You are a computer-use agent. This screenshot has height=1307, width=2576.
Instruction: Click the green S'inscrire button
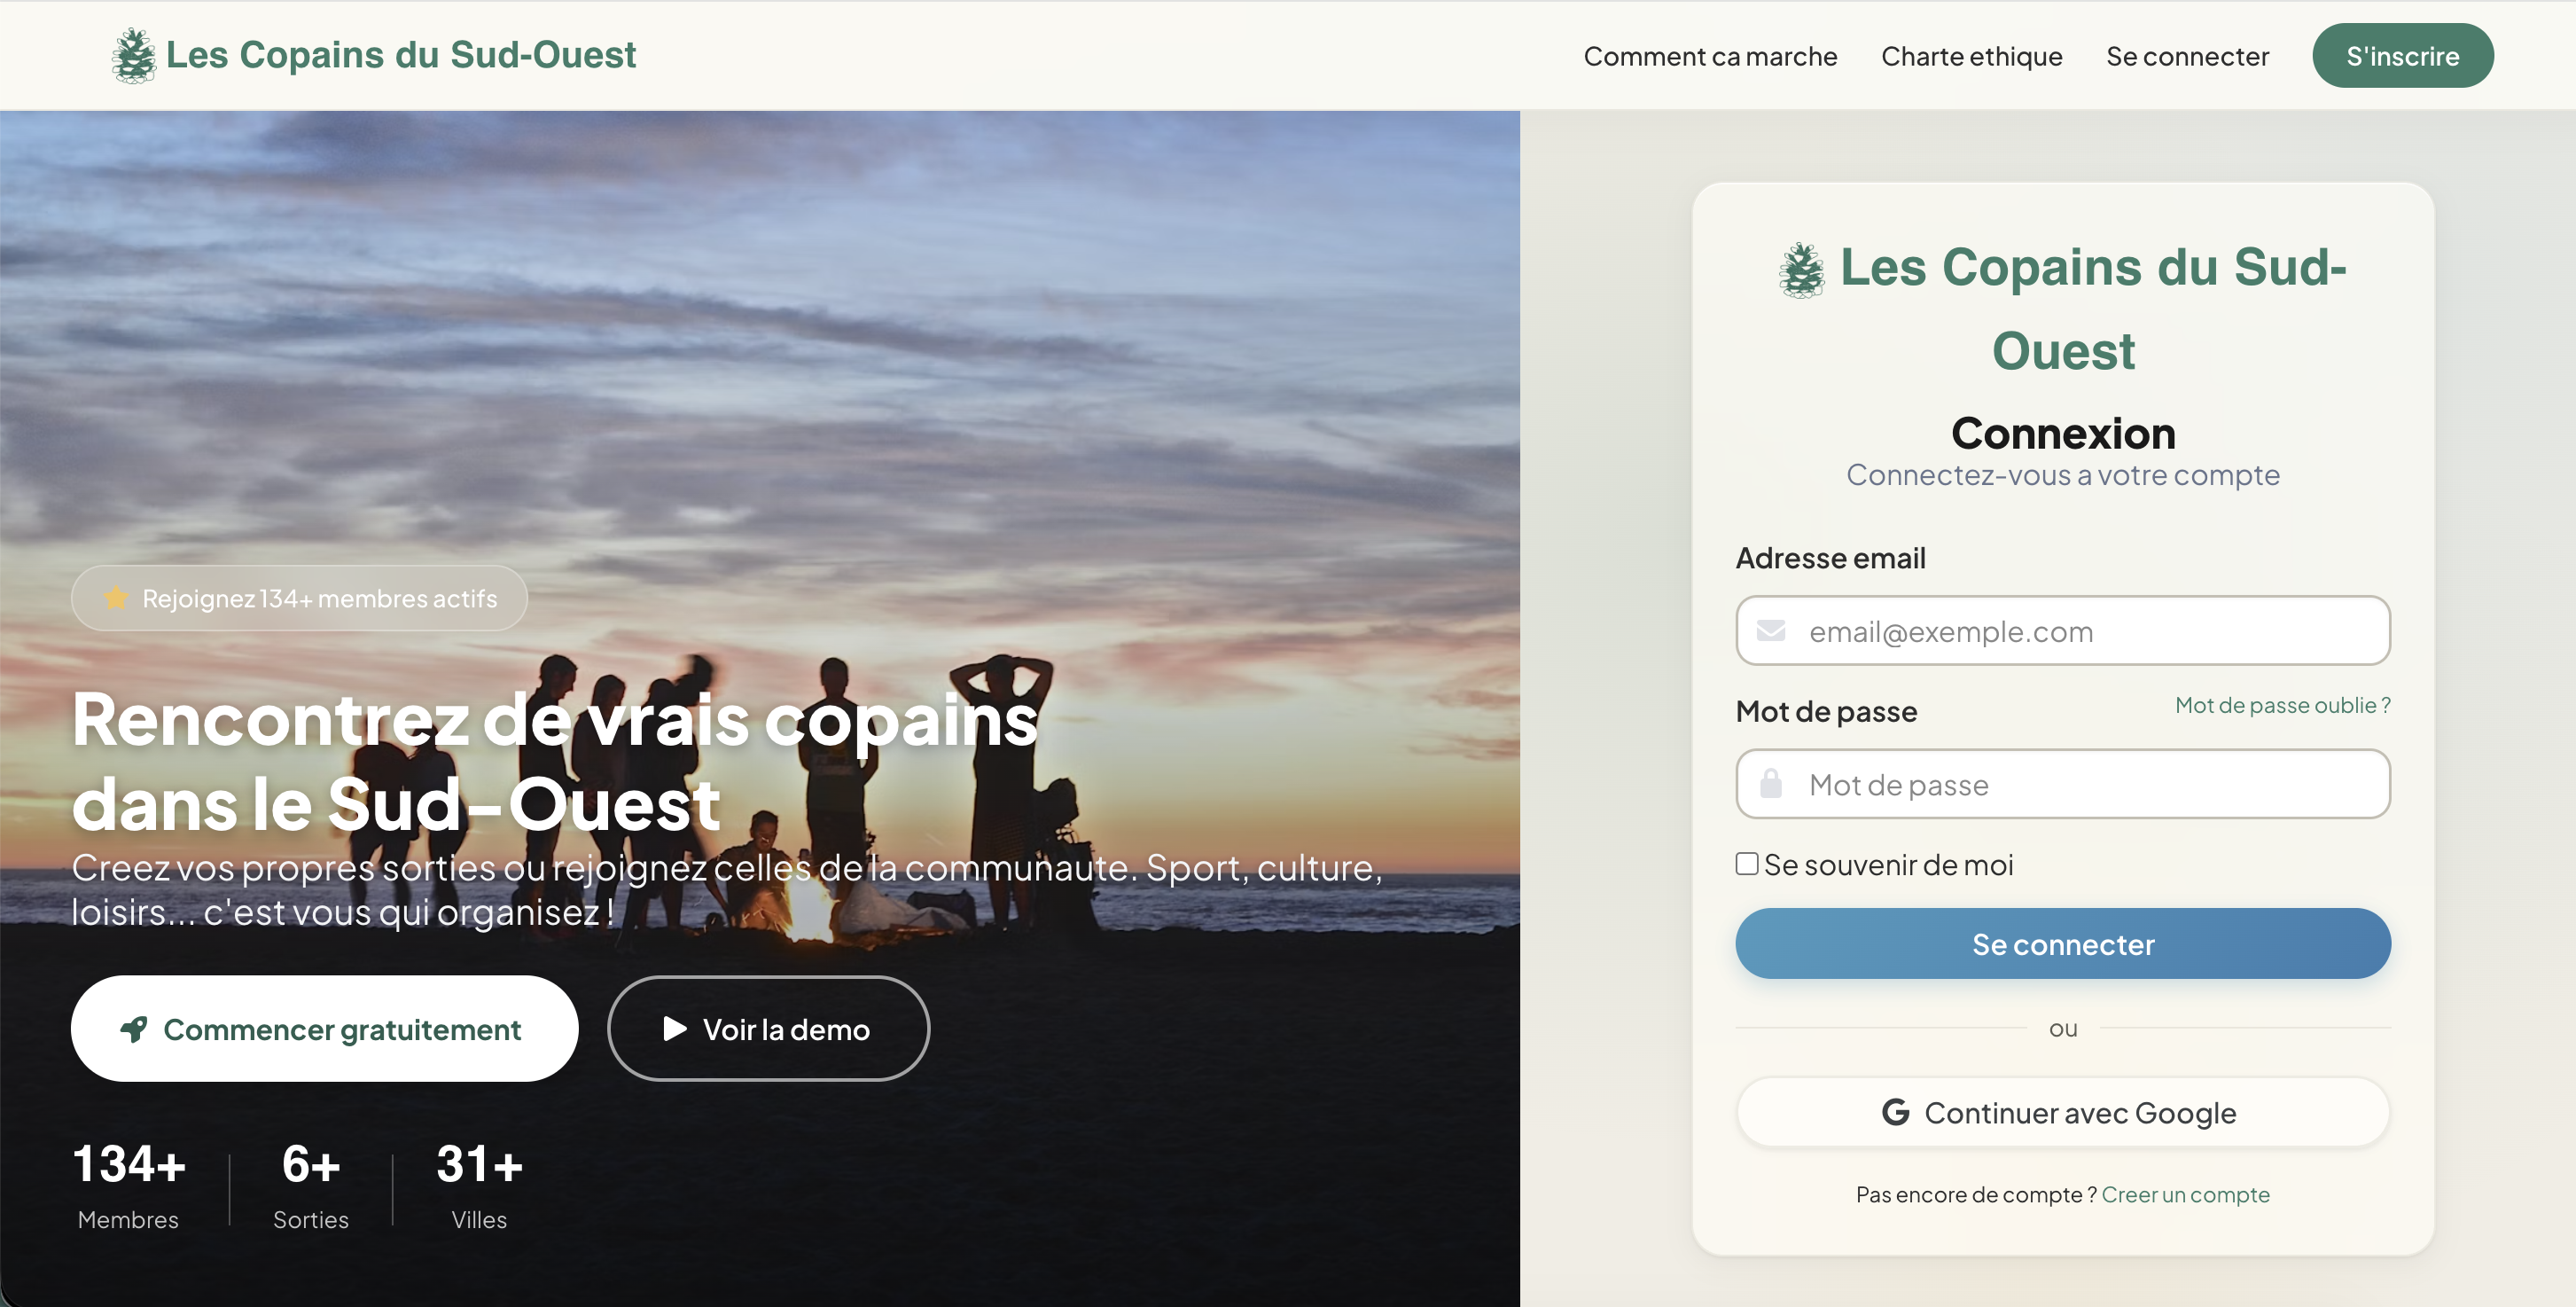(x=2402, y=56)
